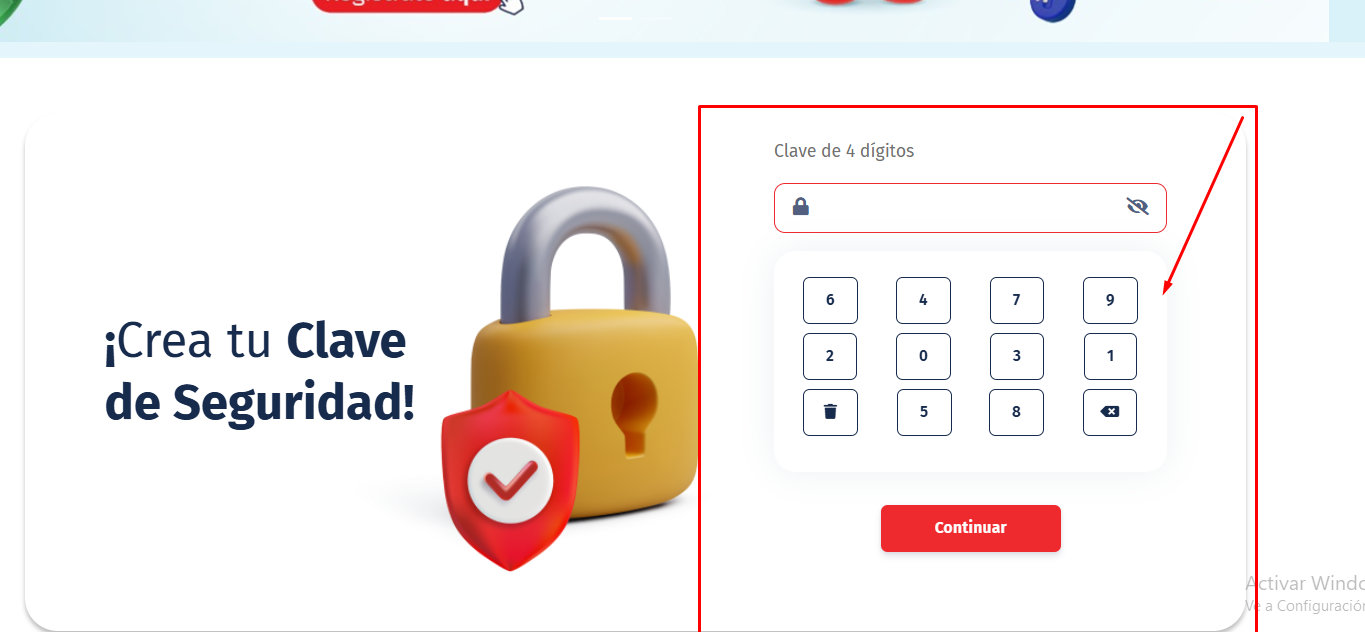Click the red Continuar button
The width and height of the screenshot is (1365, 632).
(x=970, y=528)
